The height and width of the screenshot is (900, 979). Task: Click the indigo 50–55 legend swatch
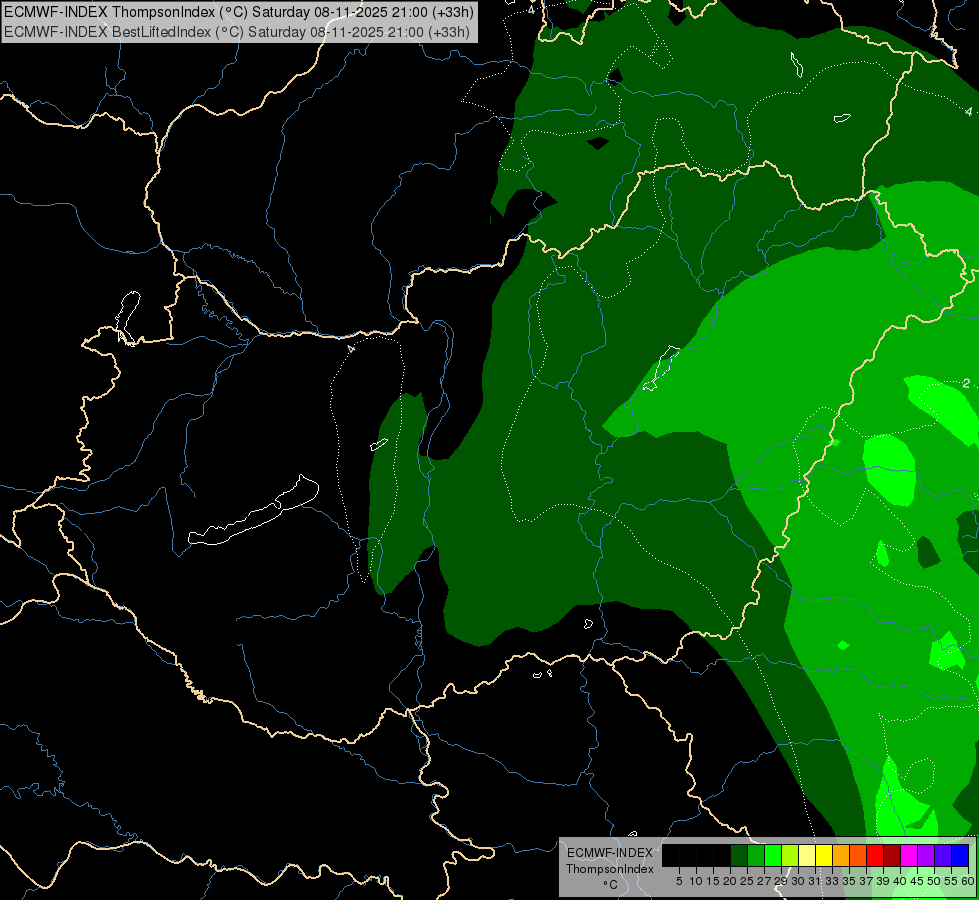pos(943,855)
